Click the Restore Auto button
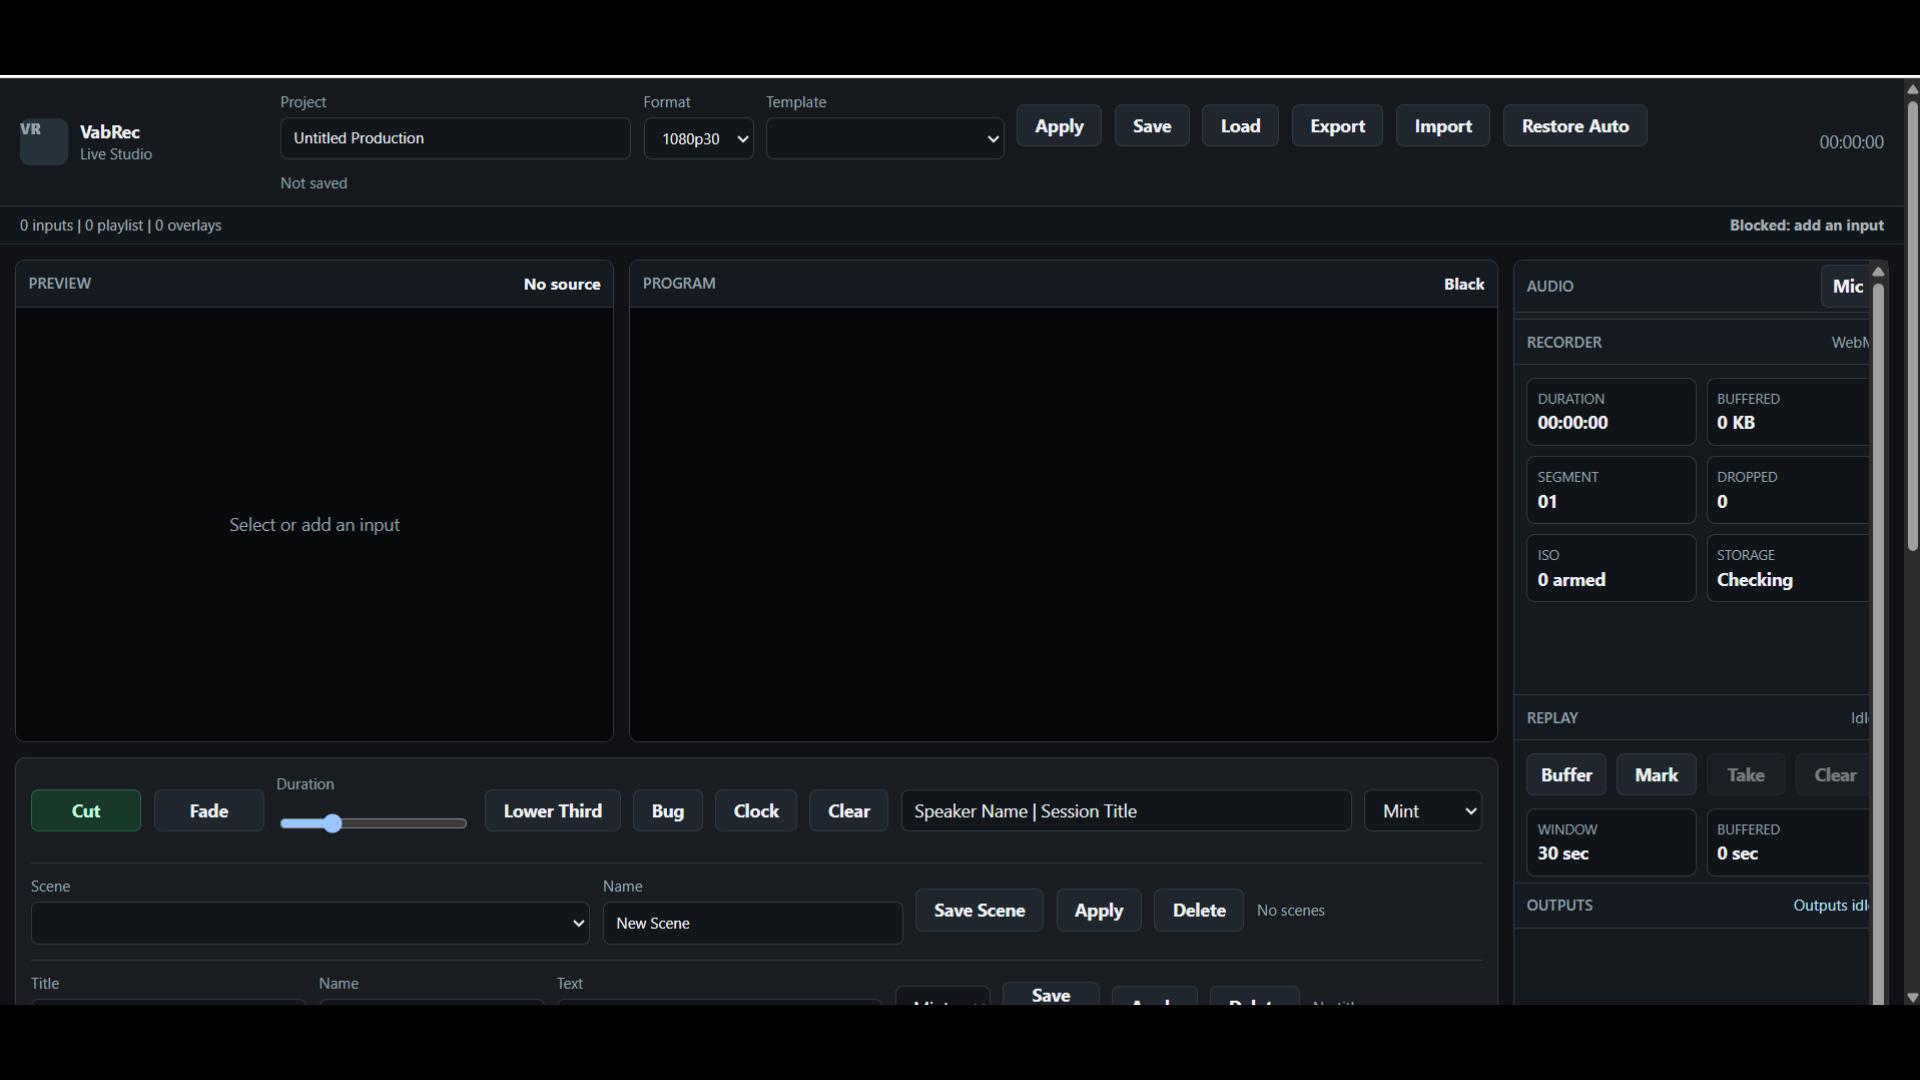Image resolution: width=1920 pixels, height=1080 pixels. click(1575, 126)
